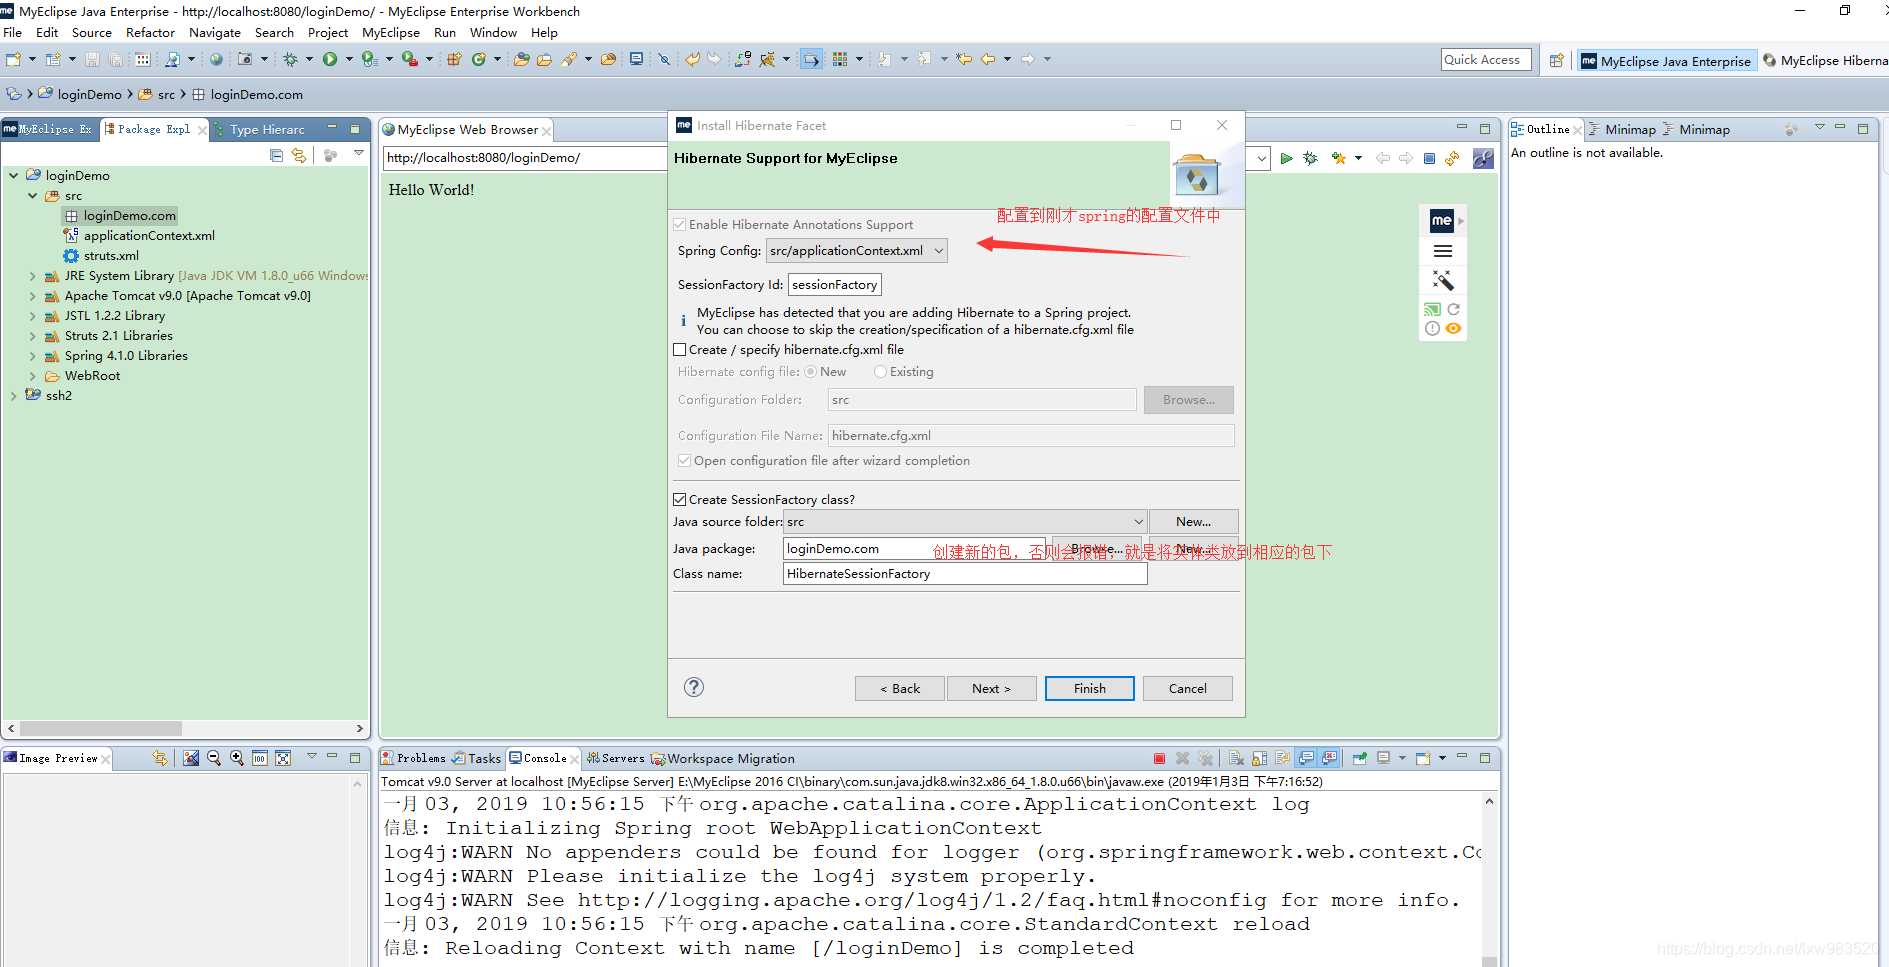This screenshot has height=967, width=1889.
Task: Toggle Create SessionFactory class checkbox
Action: tap(680, 500)
